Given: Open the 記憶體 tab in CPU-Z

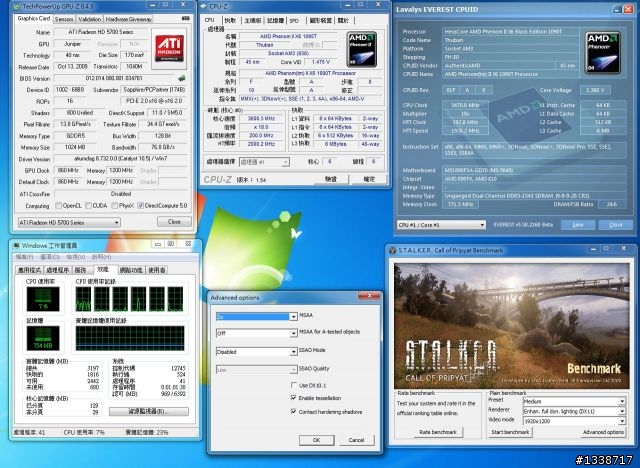Looking at the screenshot, I should coord(275,20).
